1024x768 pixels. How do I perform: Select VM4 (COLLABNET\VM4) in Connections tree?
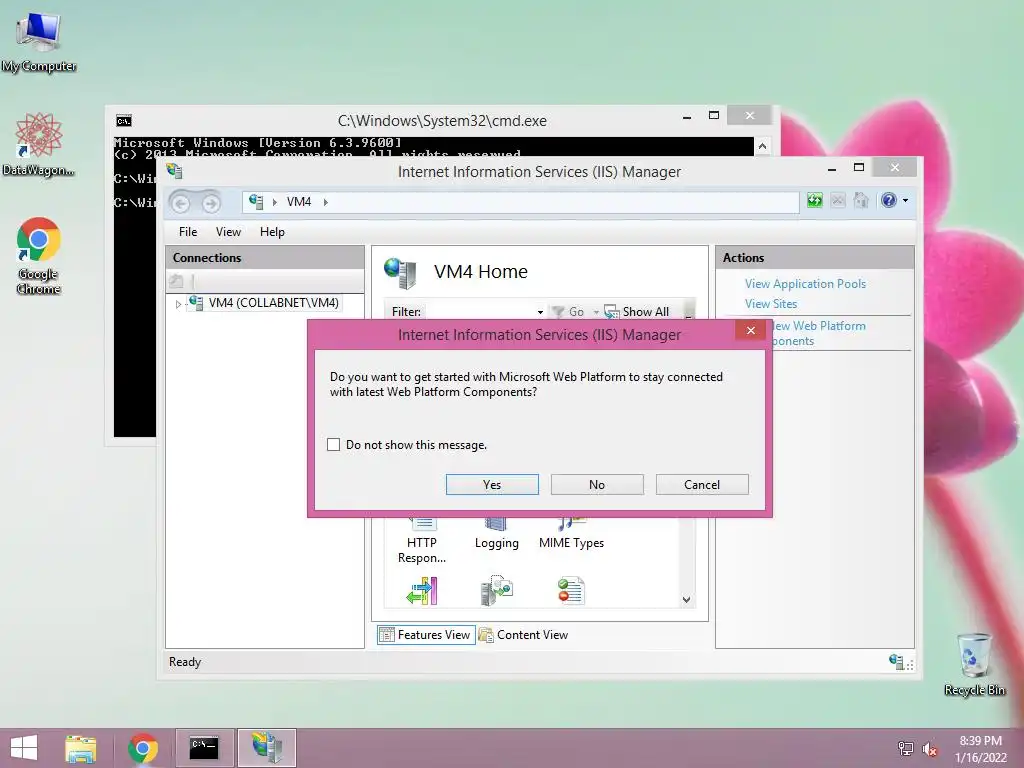tap(273, 303)
